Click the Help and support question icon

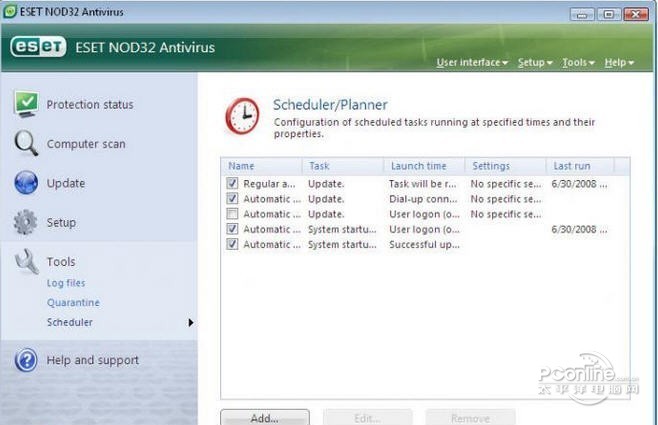pyautogui.click(x=26, y=360)
